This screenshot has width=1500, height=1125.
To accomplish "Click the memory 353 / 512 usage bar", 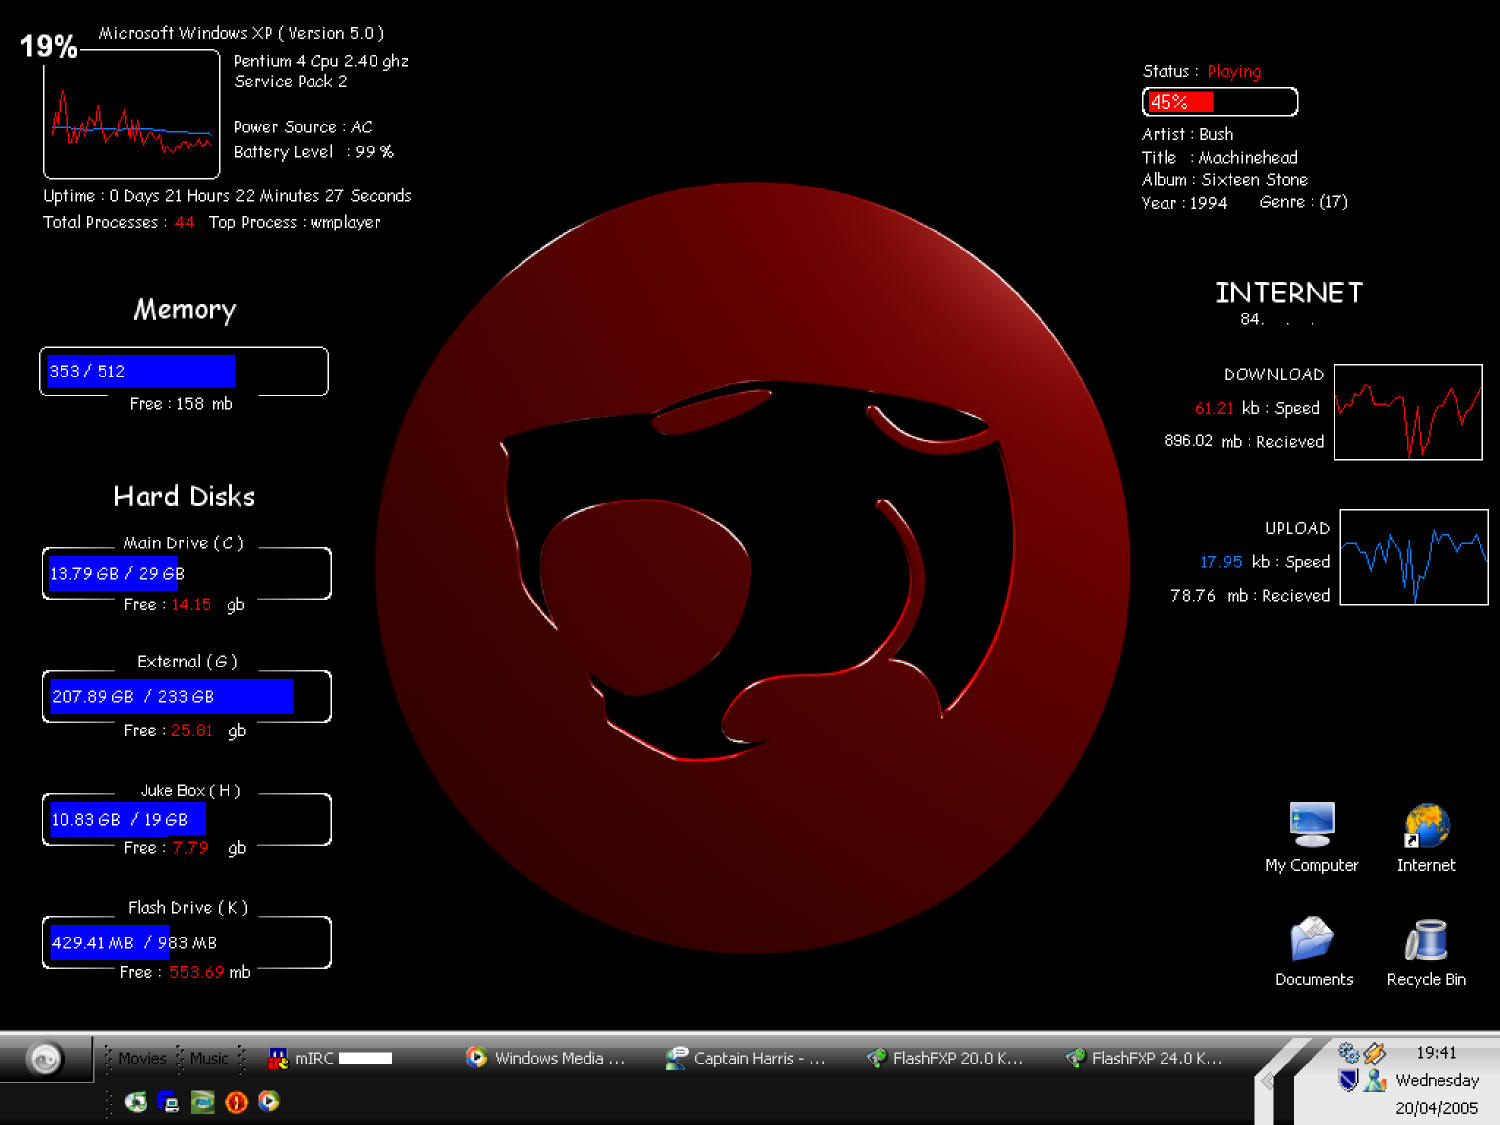I will [x=184, y=371].
